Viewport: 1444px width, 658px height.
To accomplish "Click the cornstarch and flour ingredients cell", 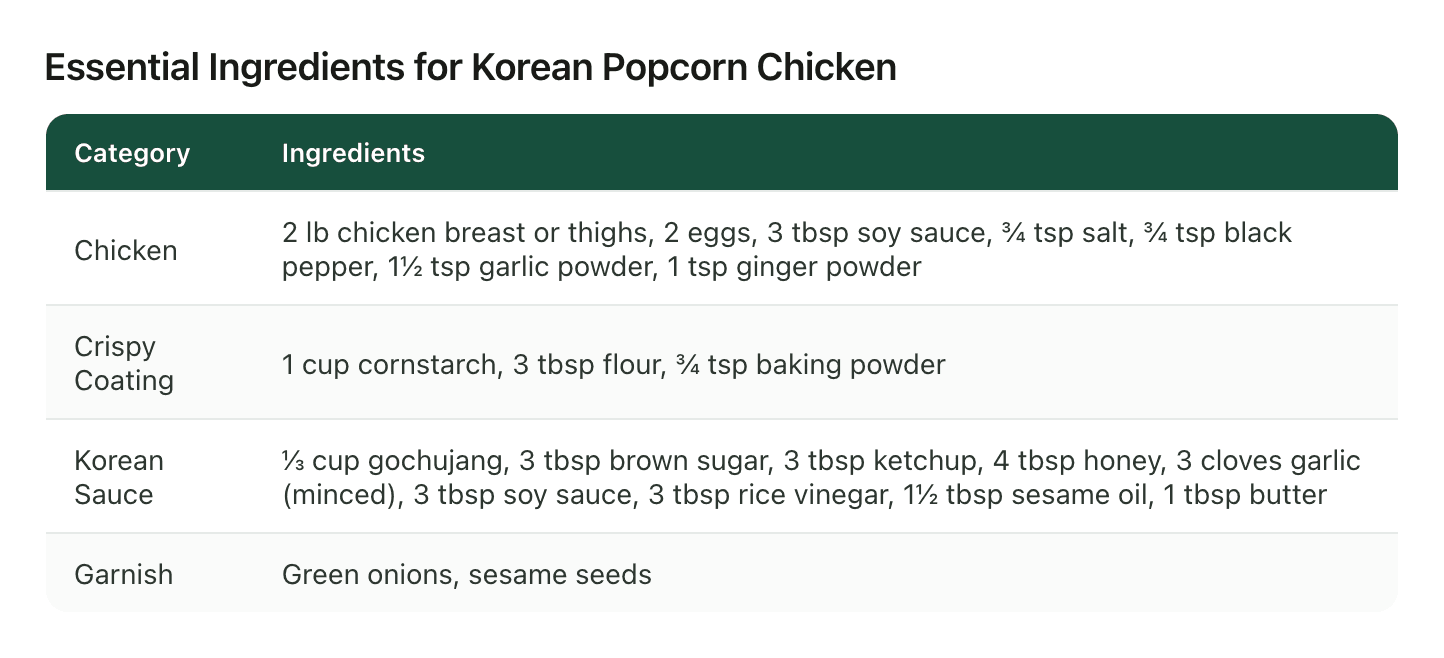I will pyautogui.click(x=613, y=364).
